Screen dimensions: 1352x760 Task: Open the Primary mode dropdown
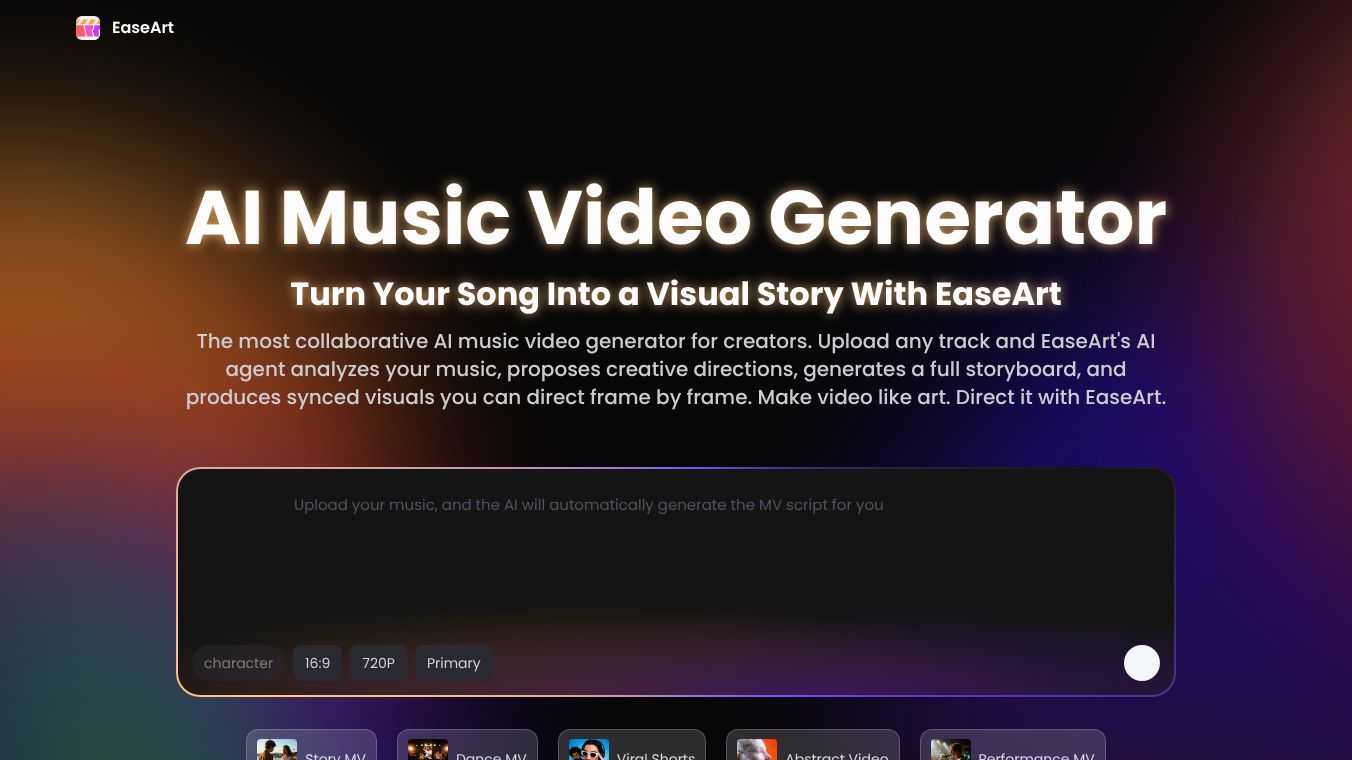pos(454,663)
